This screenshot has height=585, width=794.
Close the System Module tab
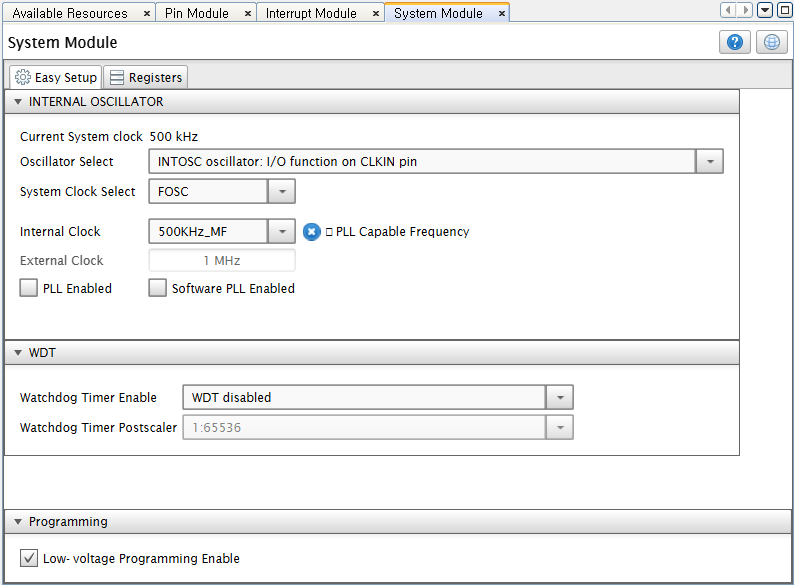(502, 14)
